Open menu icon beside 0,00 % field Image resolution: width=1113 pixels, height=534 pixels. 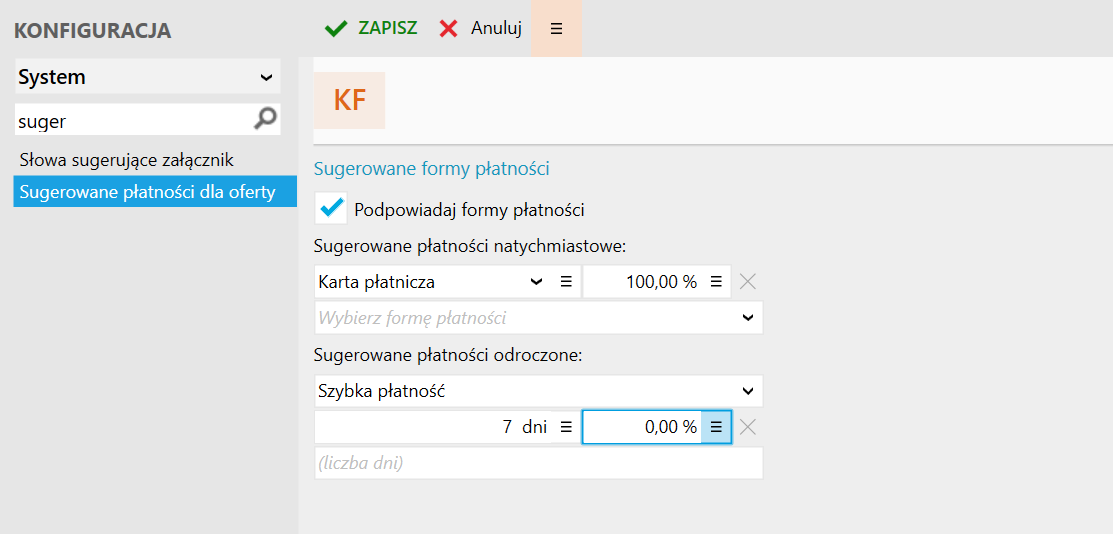pyautogui.click(x=716, y=427)
